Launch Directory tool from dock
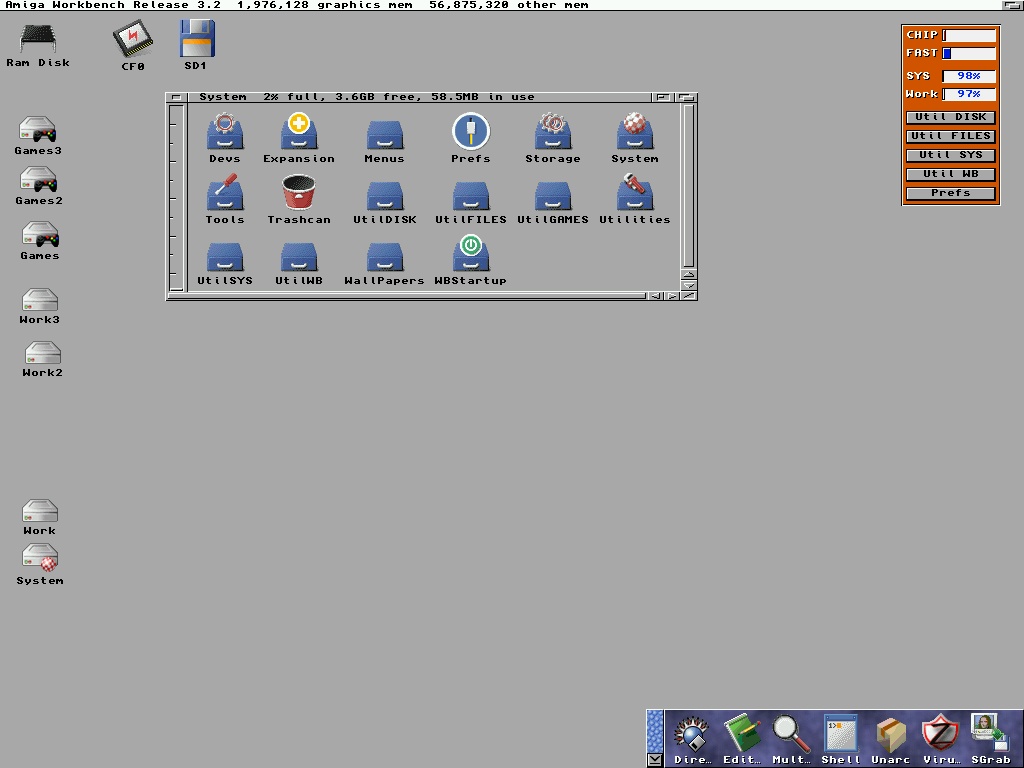Image resolution: width=1024 pixels, height=768 pixels. point(692,739)
